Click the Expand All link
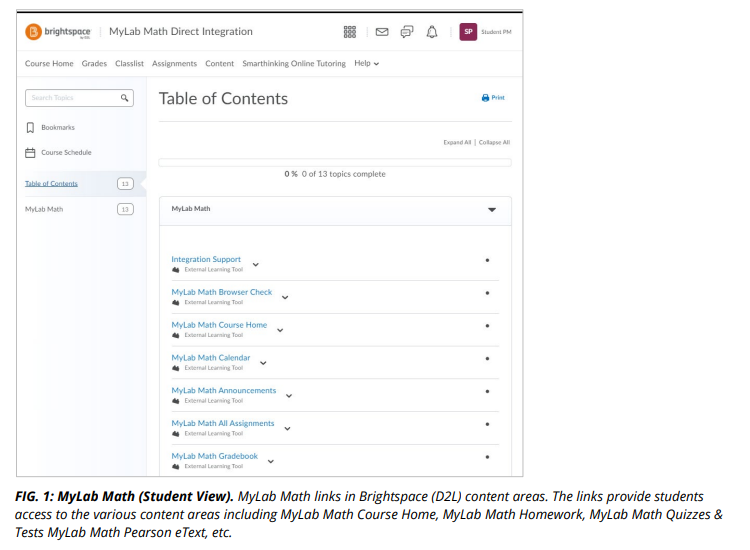 coord(457,142)
